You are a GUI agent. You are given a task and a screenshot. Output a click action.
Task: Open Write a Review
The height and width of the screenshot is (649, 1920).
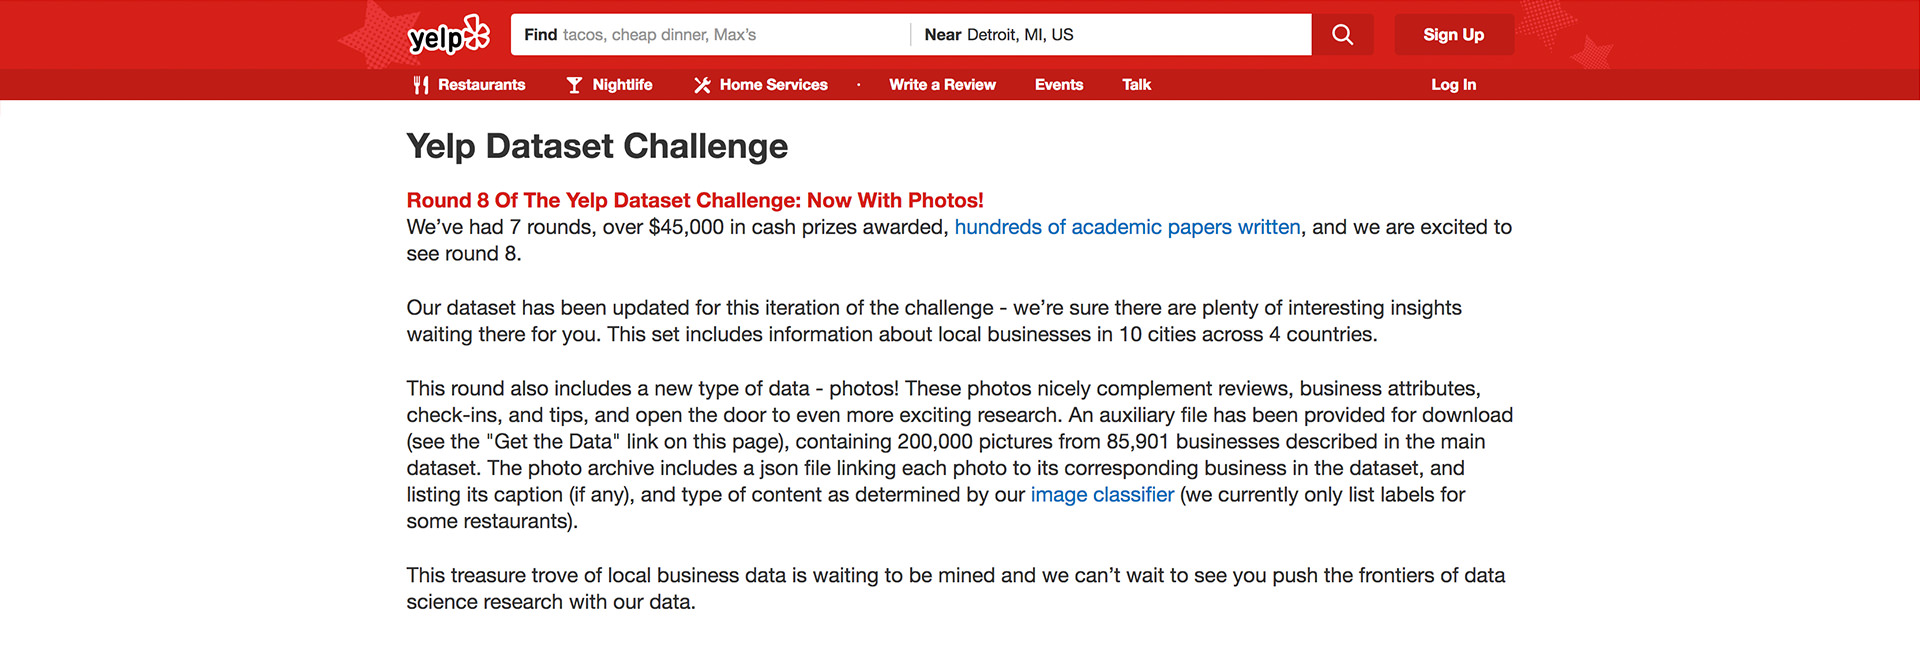(x=941, y=84)
